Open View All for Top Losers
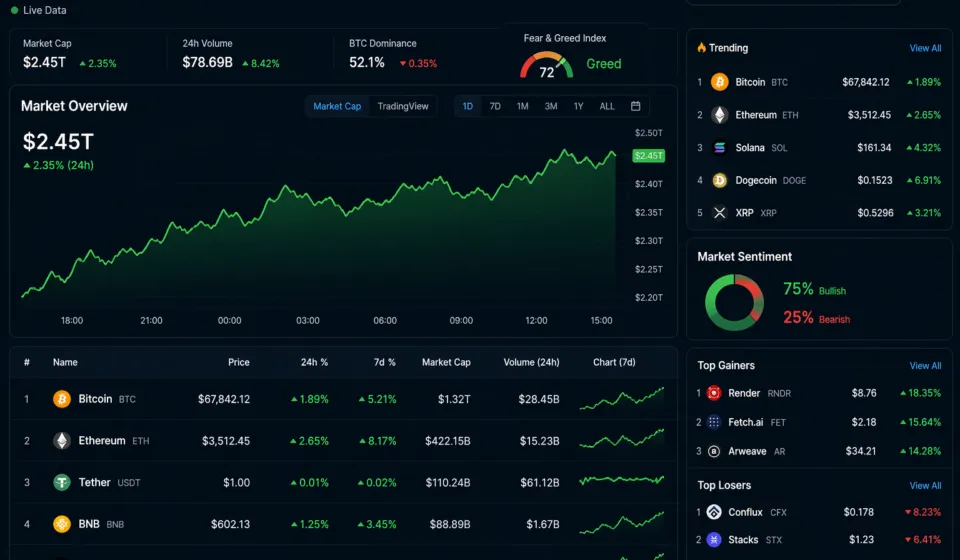Screen dimensions: 960x560 (x=925, y=486)
